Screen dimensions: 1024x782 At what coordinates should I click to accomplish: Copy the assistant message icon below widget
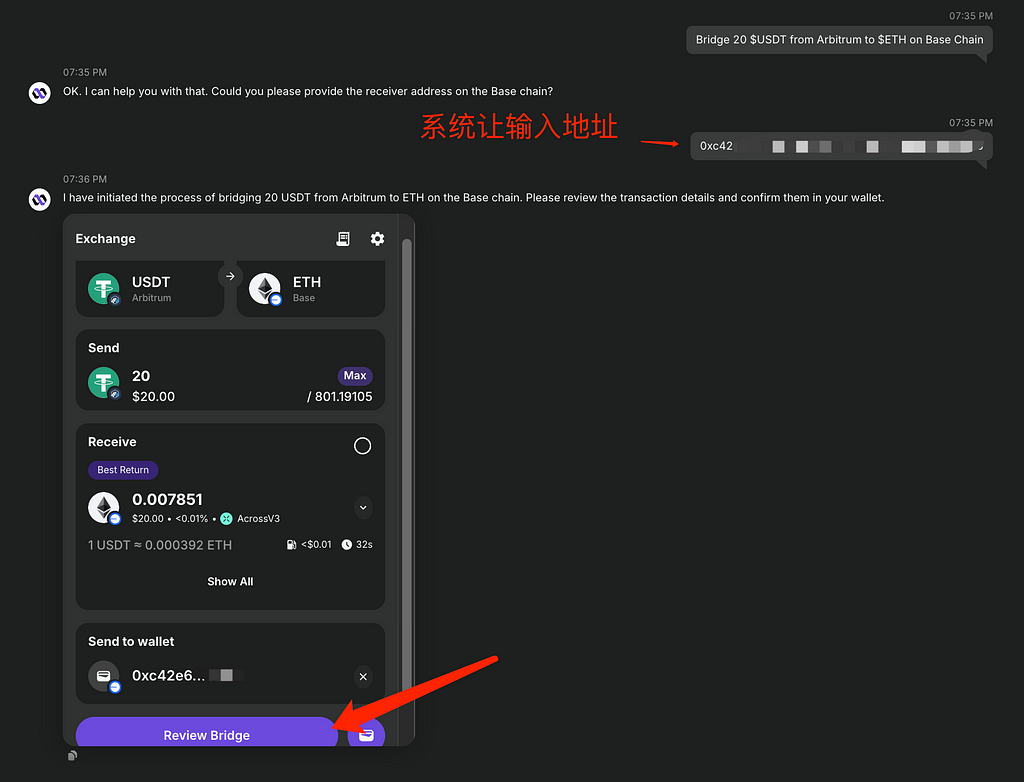pyautogui.click(x=72, y=756)
